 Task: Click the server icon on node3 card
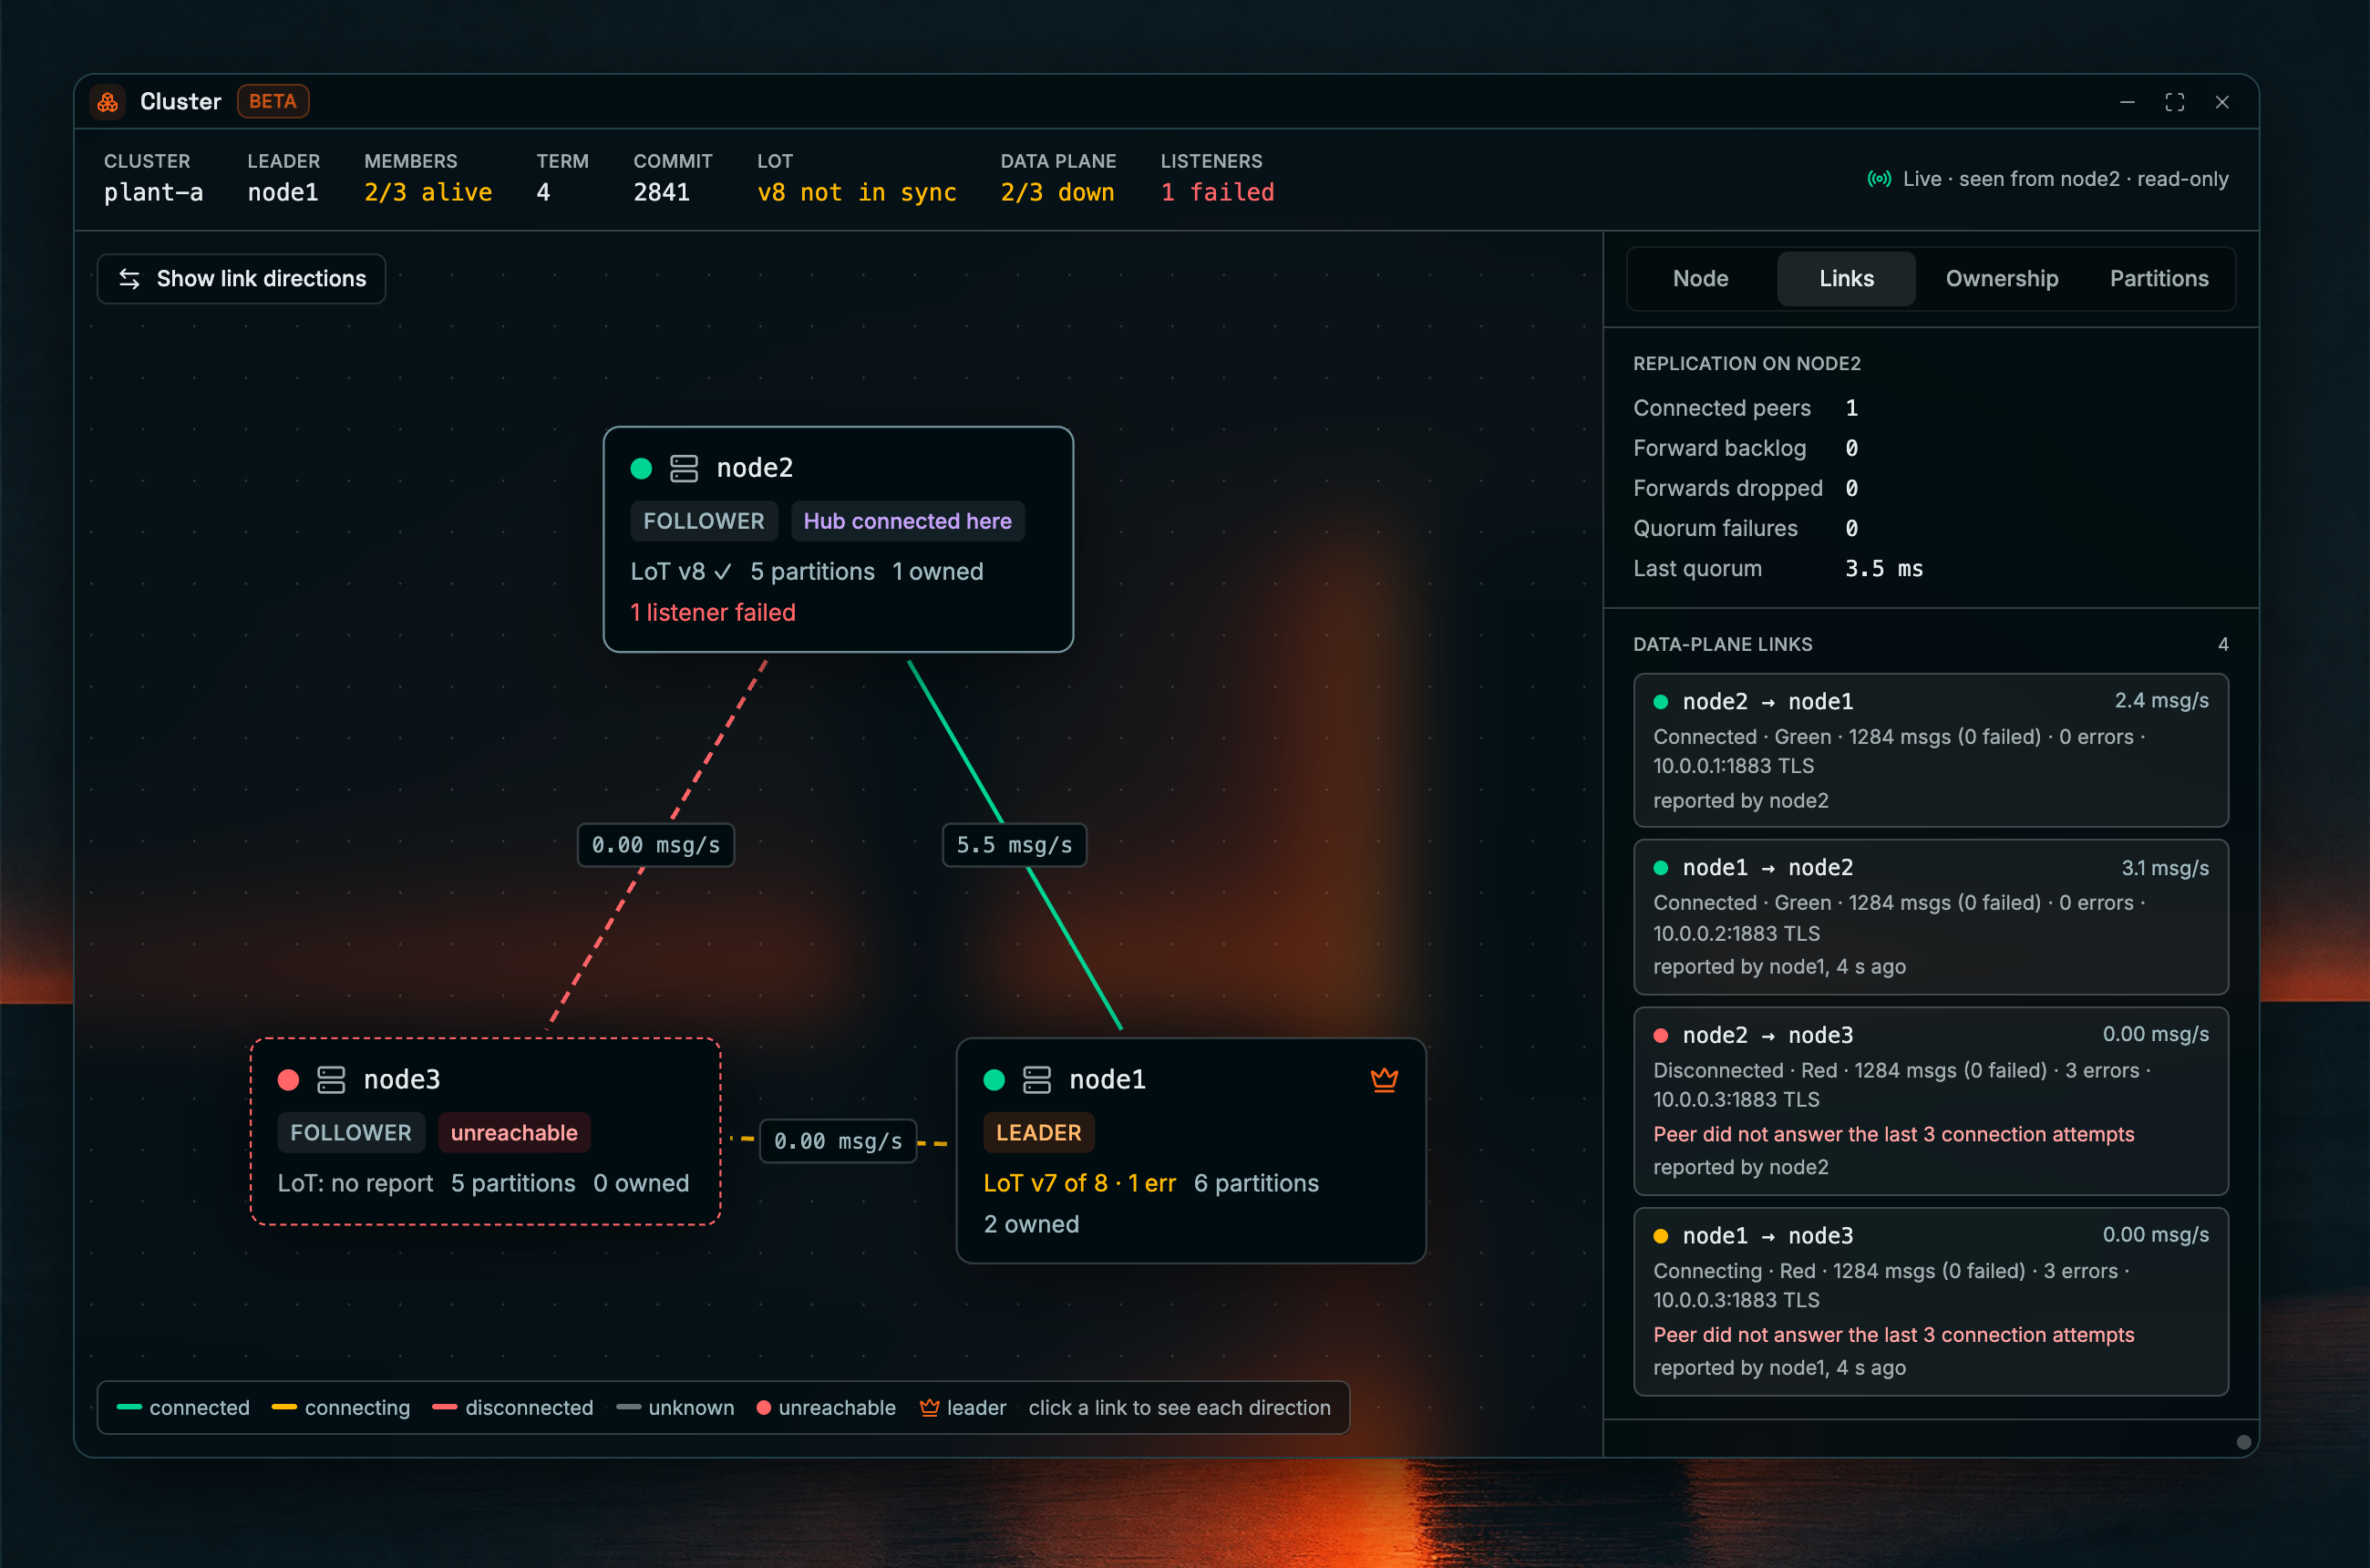(331, 1080)
